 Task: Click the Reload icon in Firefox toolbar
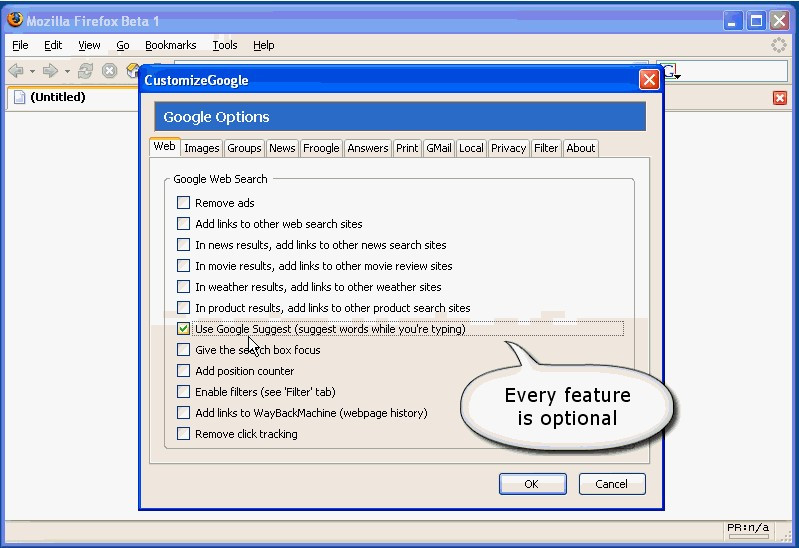[x=85, y=70]
